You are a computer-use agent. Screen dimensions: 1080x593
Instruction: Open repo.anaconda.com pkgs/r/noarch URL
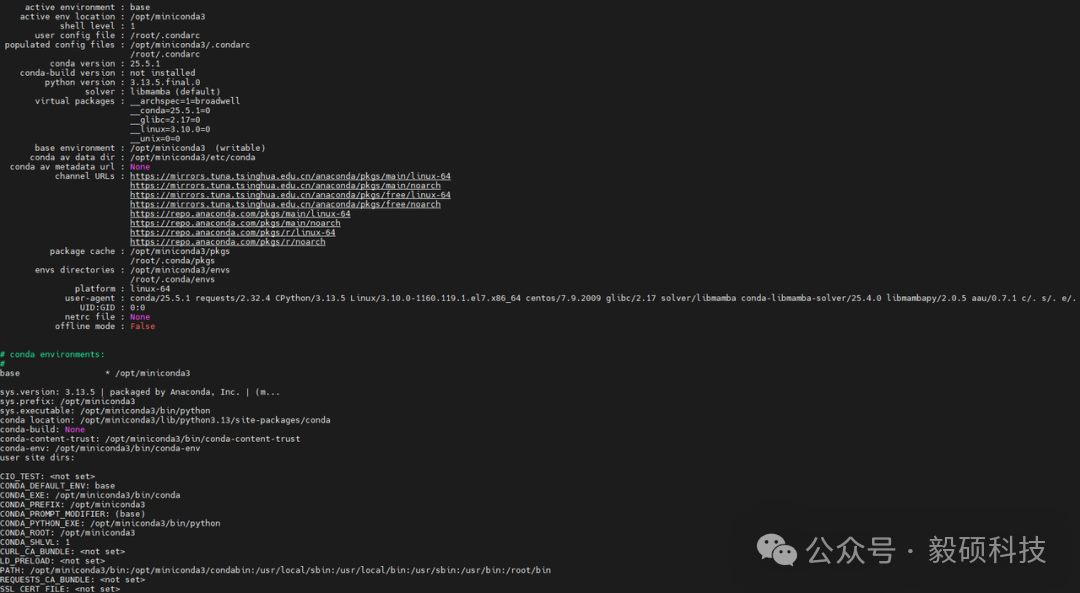pos(228,242)
